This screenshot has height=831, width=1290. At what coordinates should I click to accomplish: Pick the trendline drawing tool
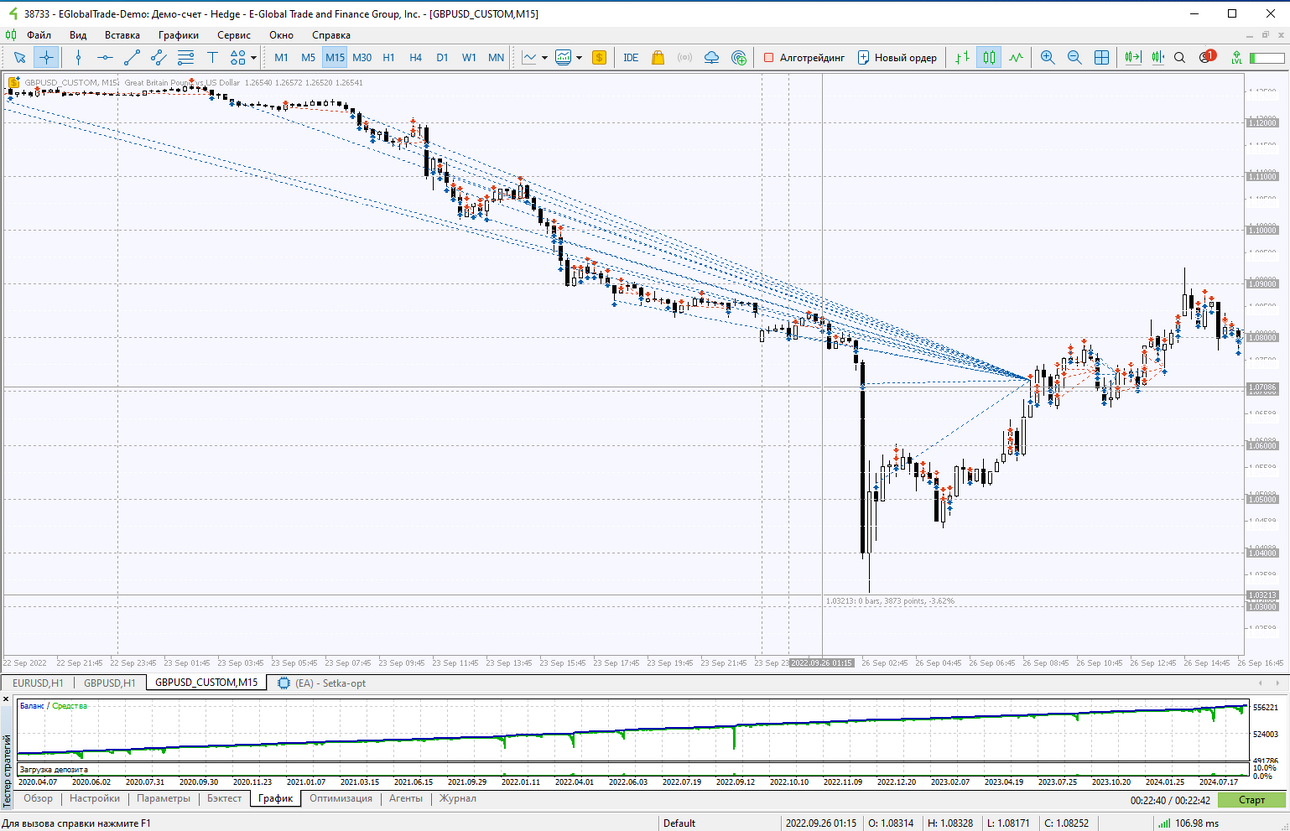(x=132, y=57)
